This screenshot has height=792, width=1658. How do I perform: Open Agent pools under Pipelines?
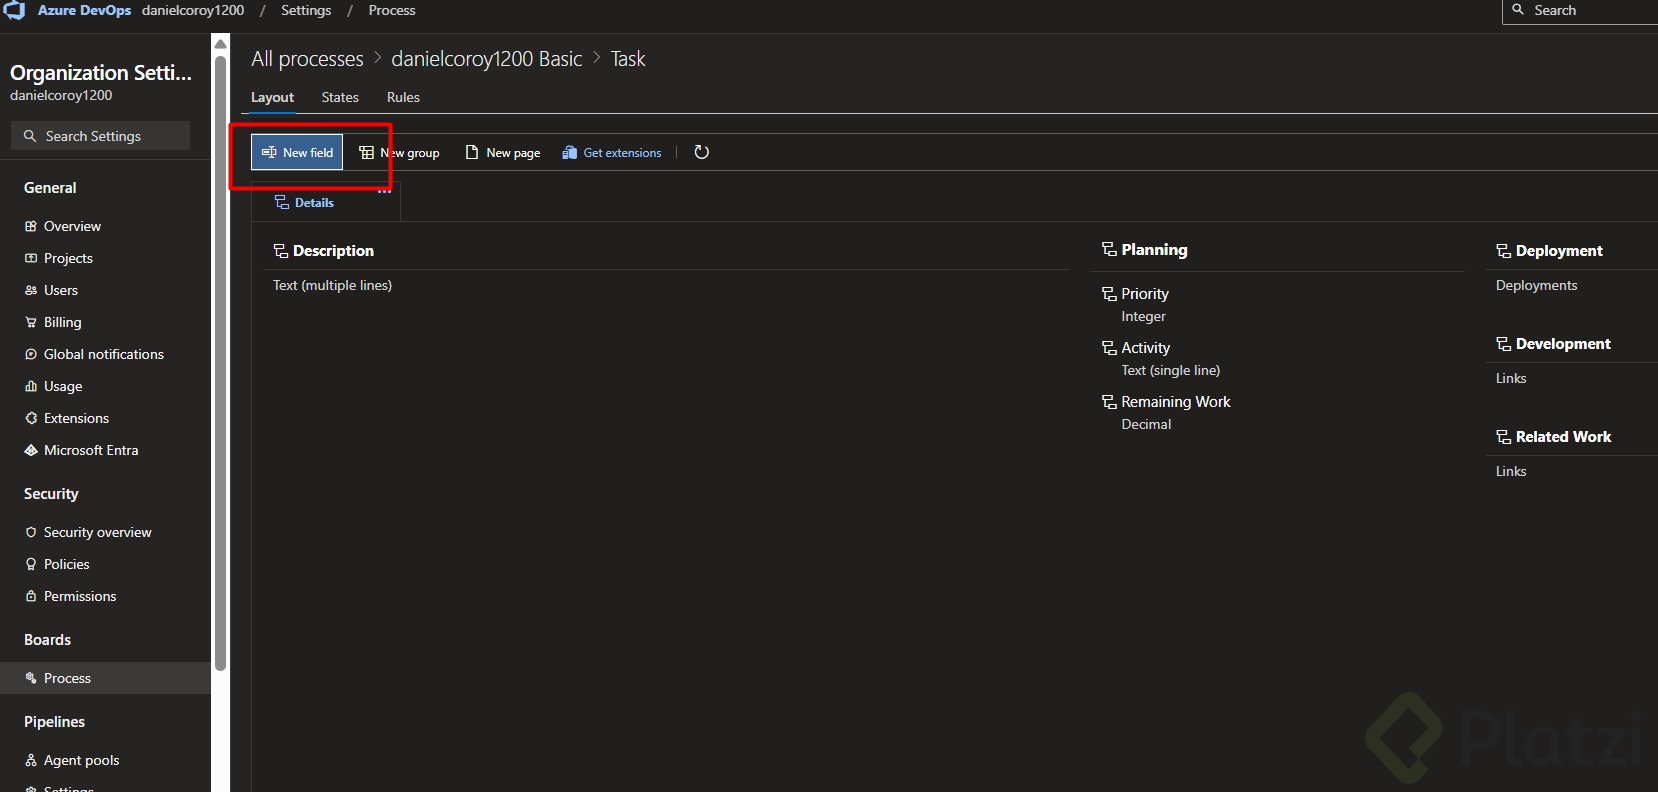[81, 760]
